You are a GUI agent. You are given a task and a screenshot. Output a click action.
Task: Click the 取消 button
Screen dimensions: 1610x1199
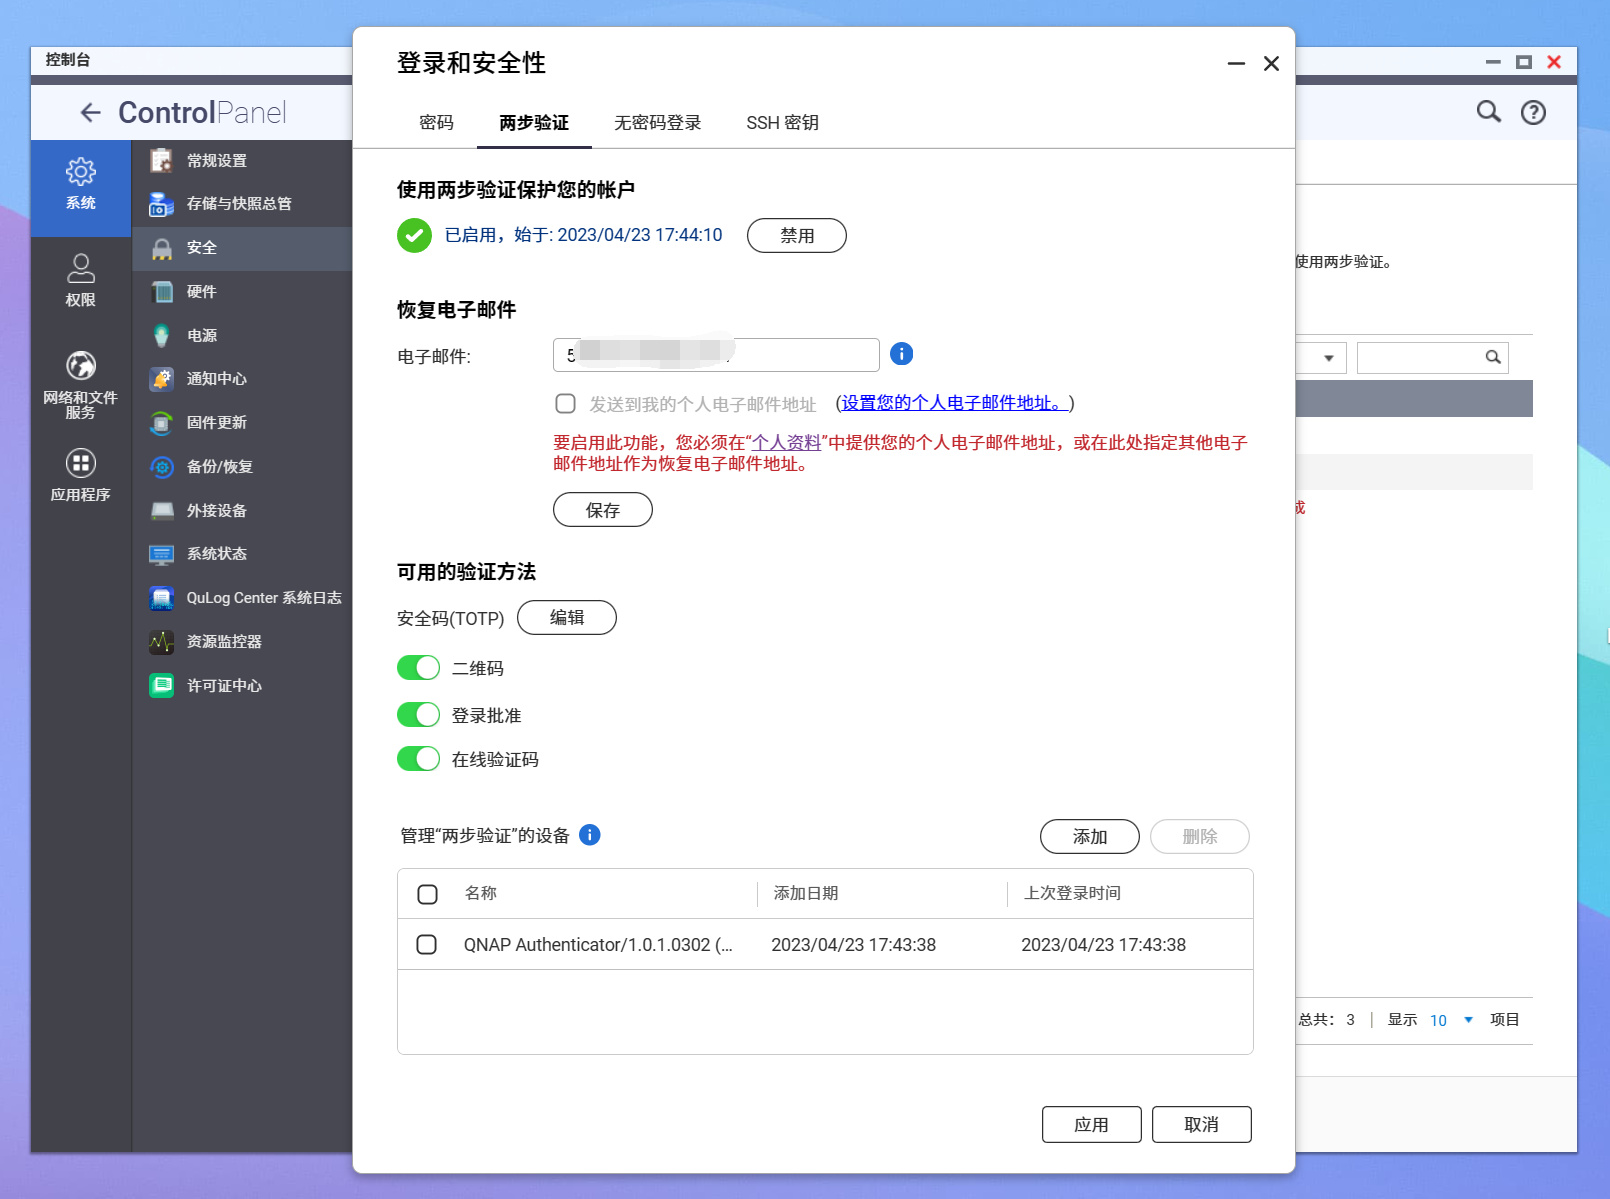click(1201, 1125)
